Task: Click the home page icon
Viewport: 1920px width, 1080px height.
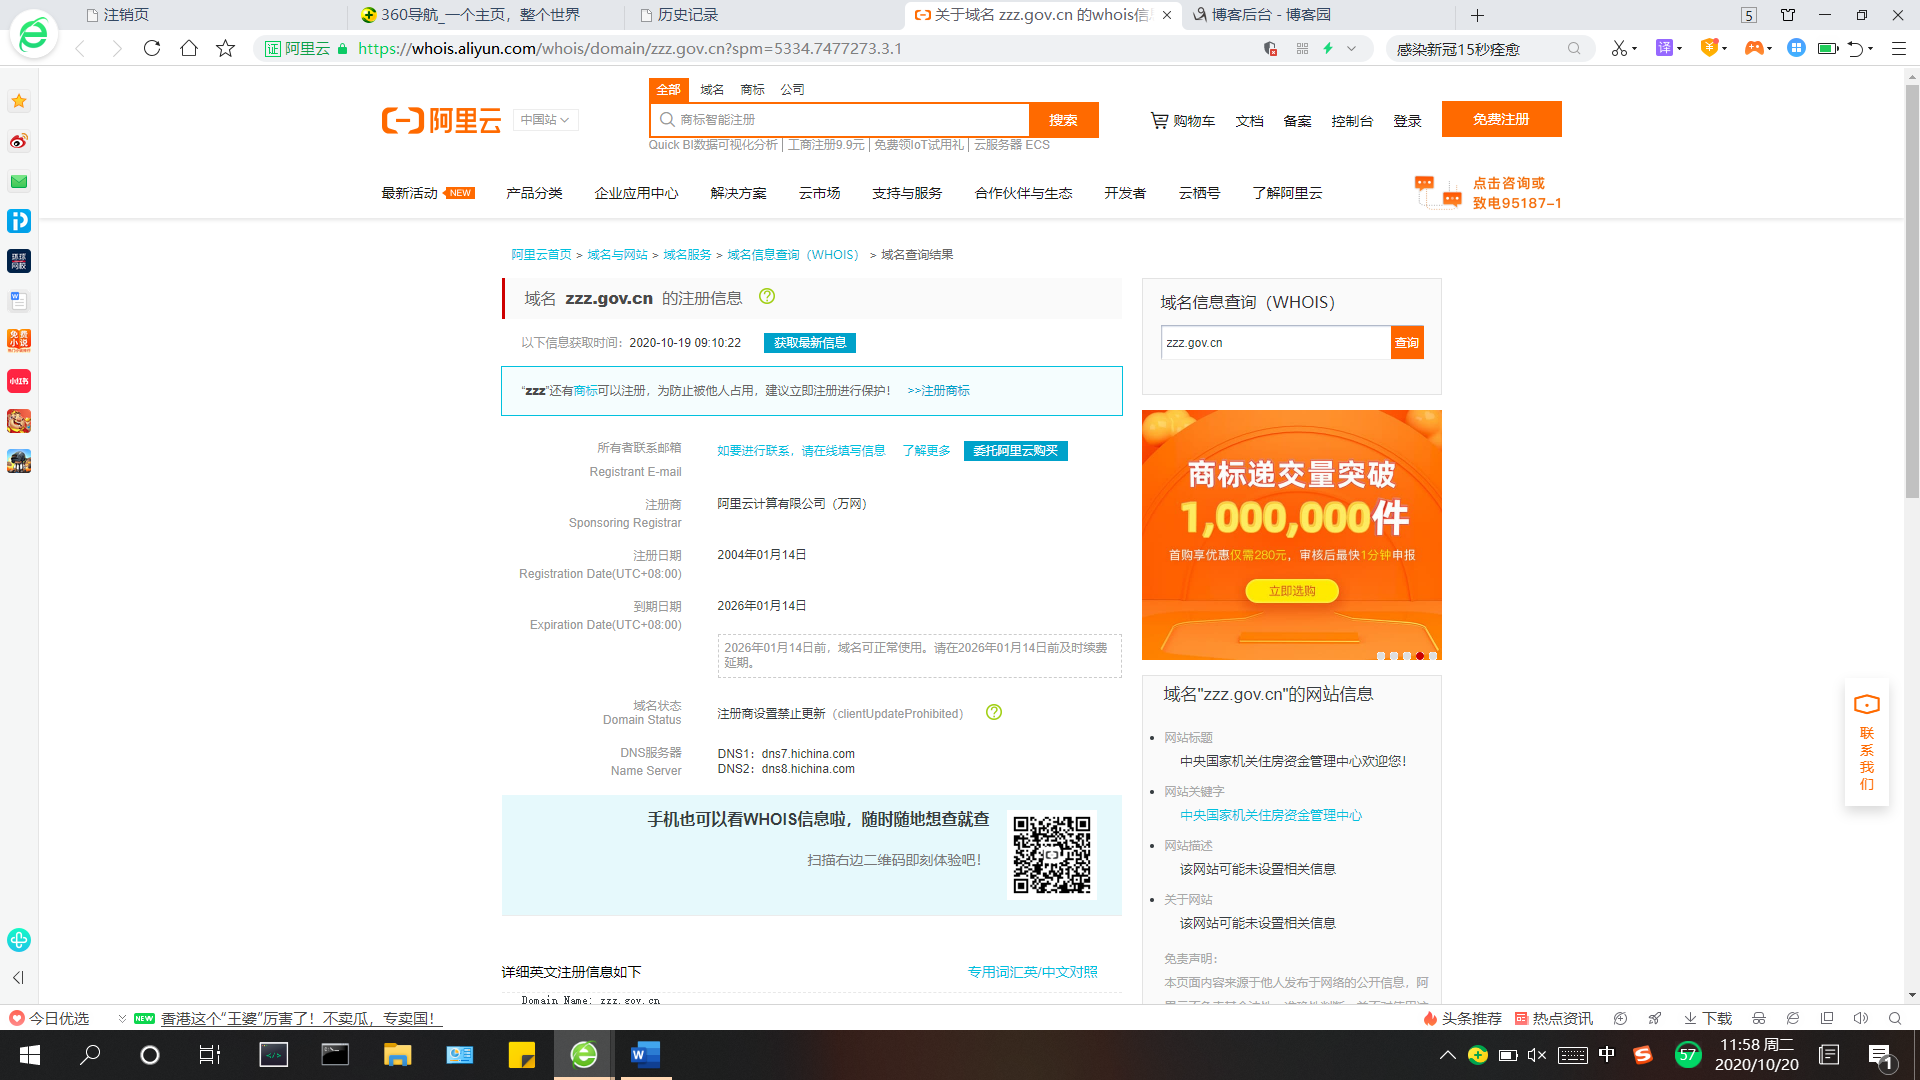Action: pos(189,48)
